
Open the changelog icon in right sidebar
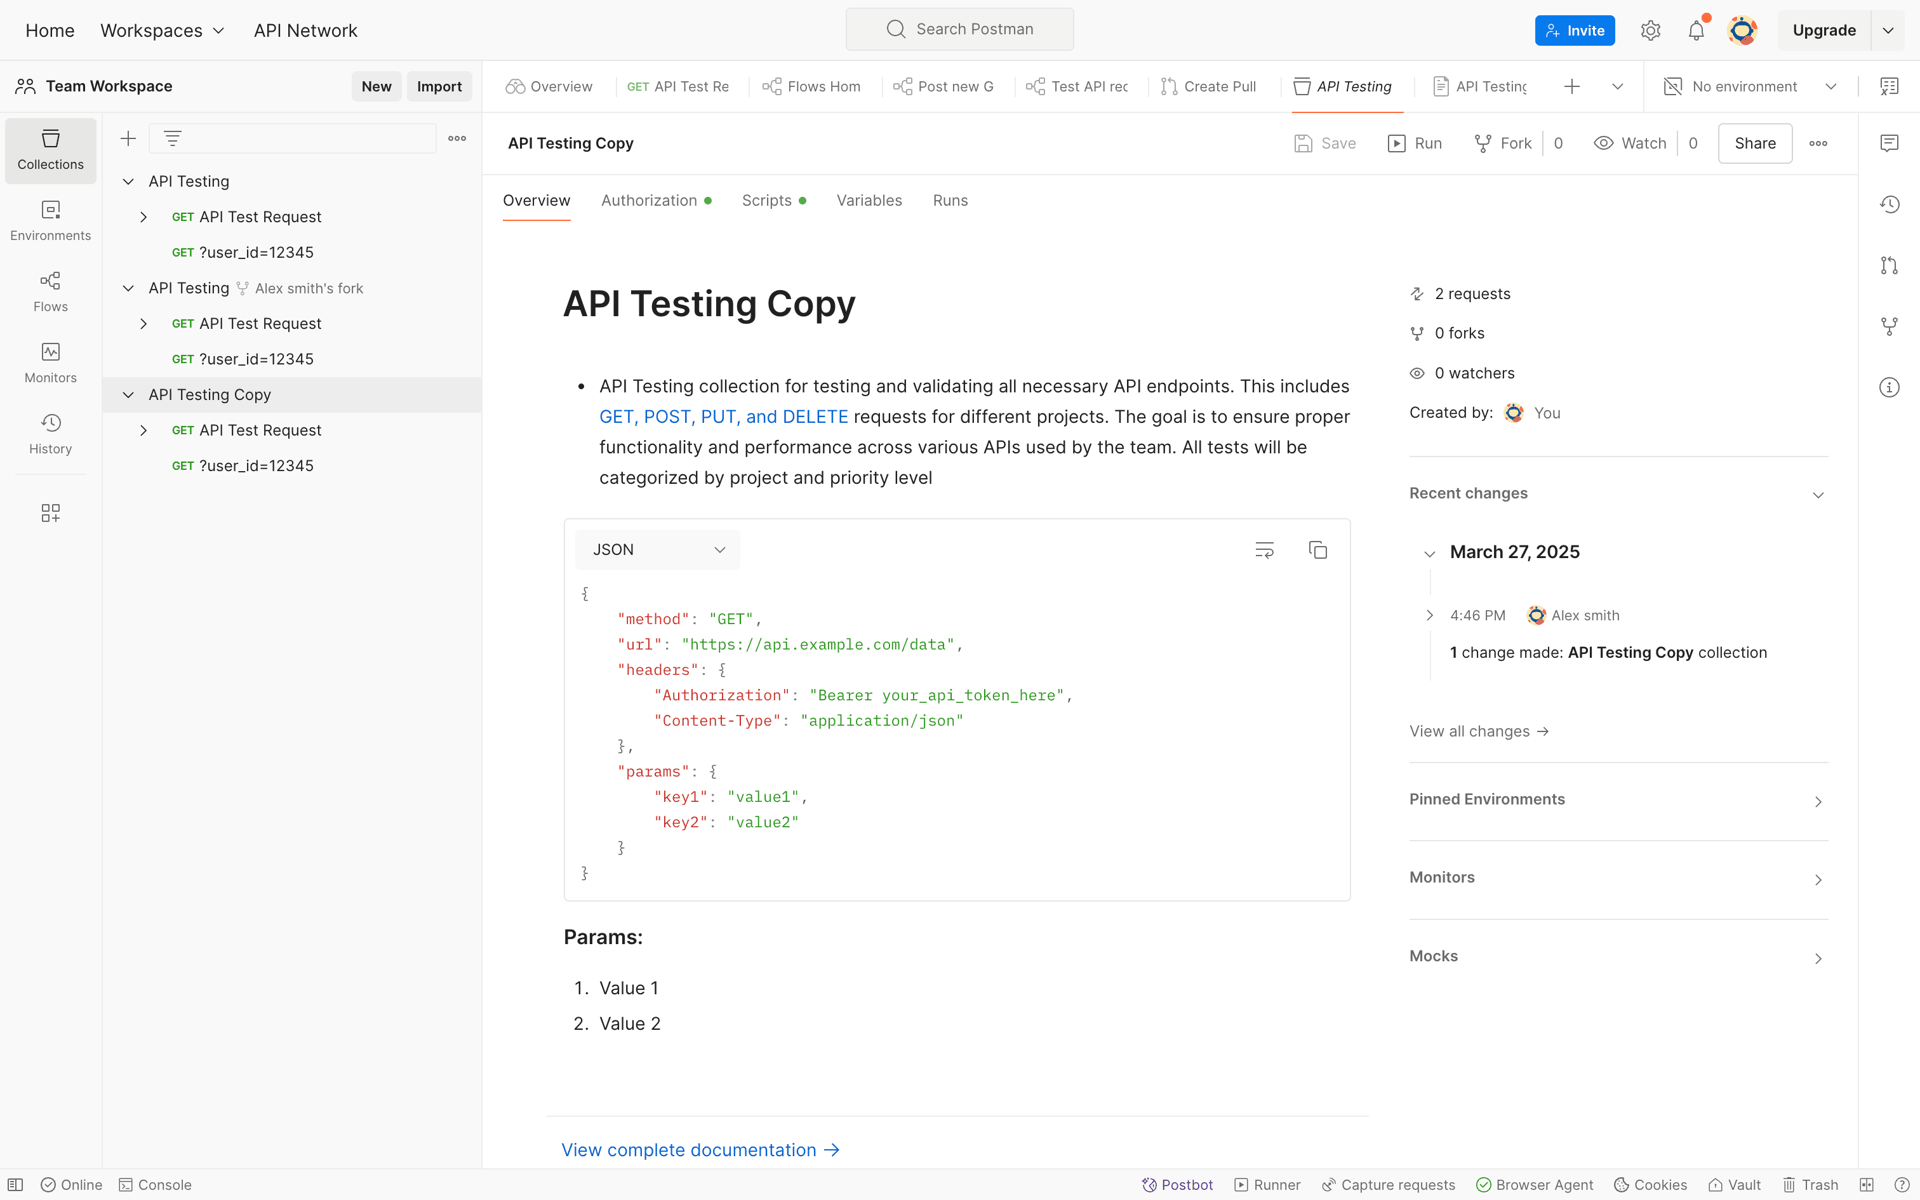(1889, 205)
